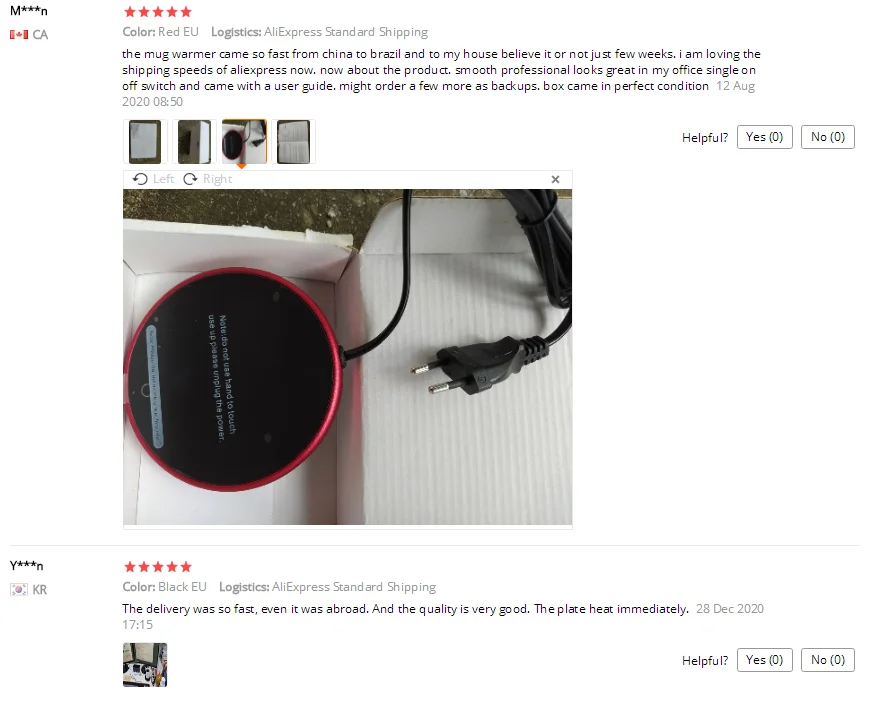Viewport: 870px width, 702px height.
Task: Click the 'Right' rotate label
Action: point(218,179)
